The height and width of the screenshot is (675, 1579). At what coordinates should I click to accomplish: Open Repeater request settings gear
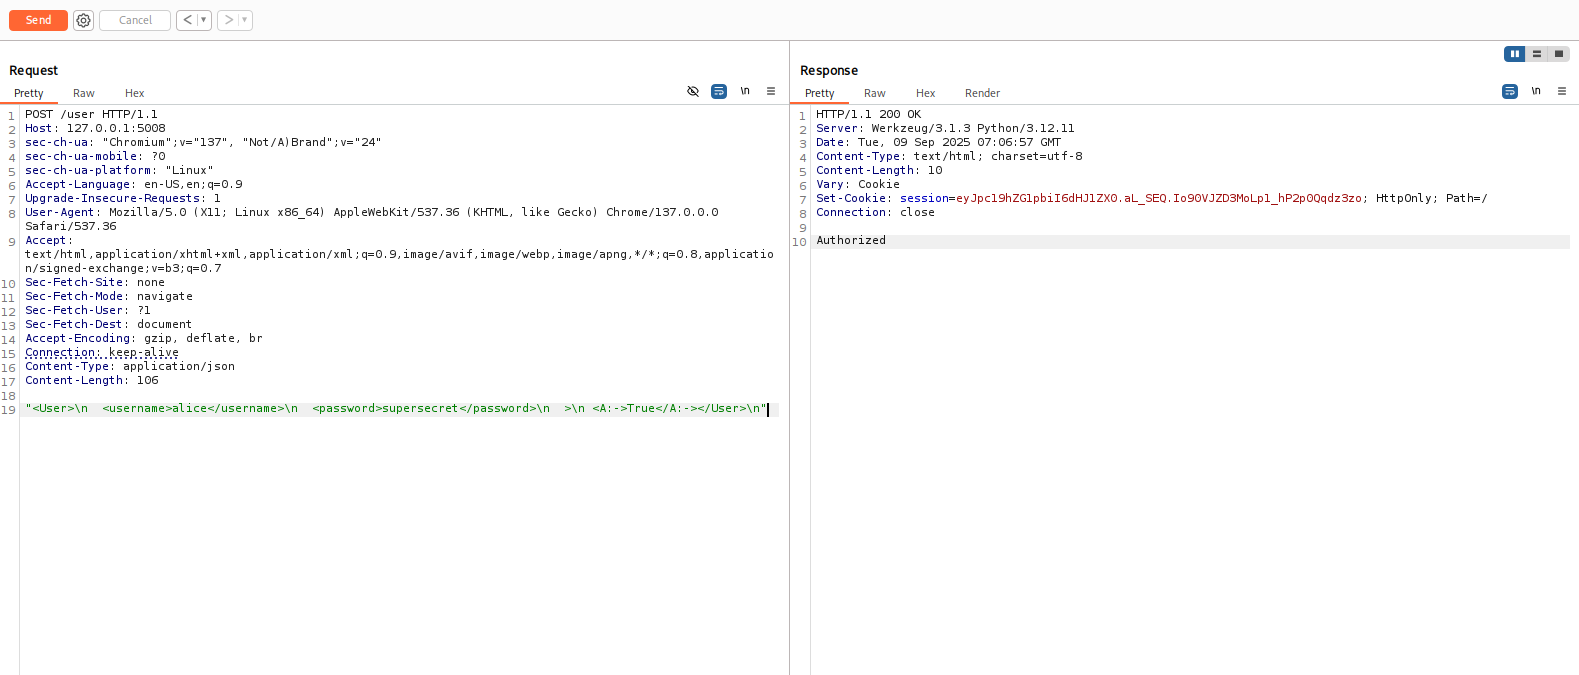[x=84, y=20]
